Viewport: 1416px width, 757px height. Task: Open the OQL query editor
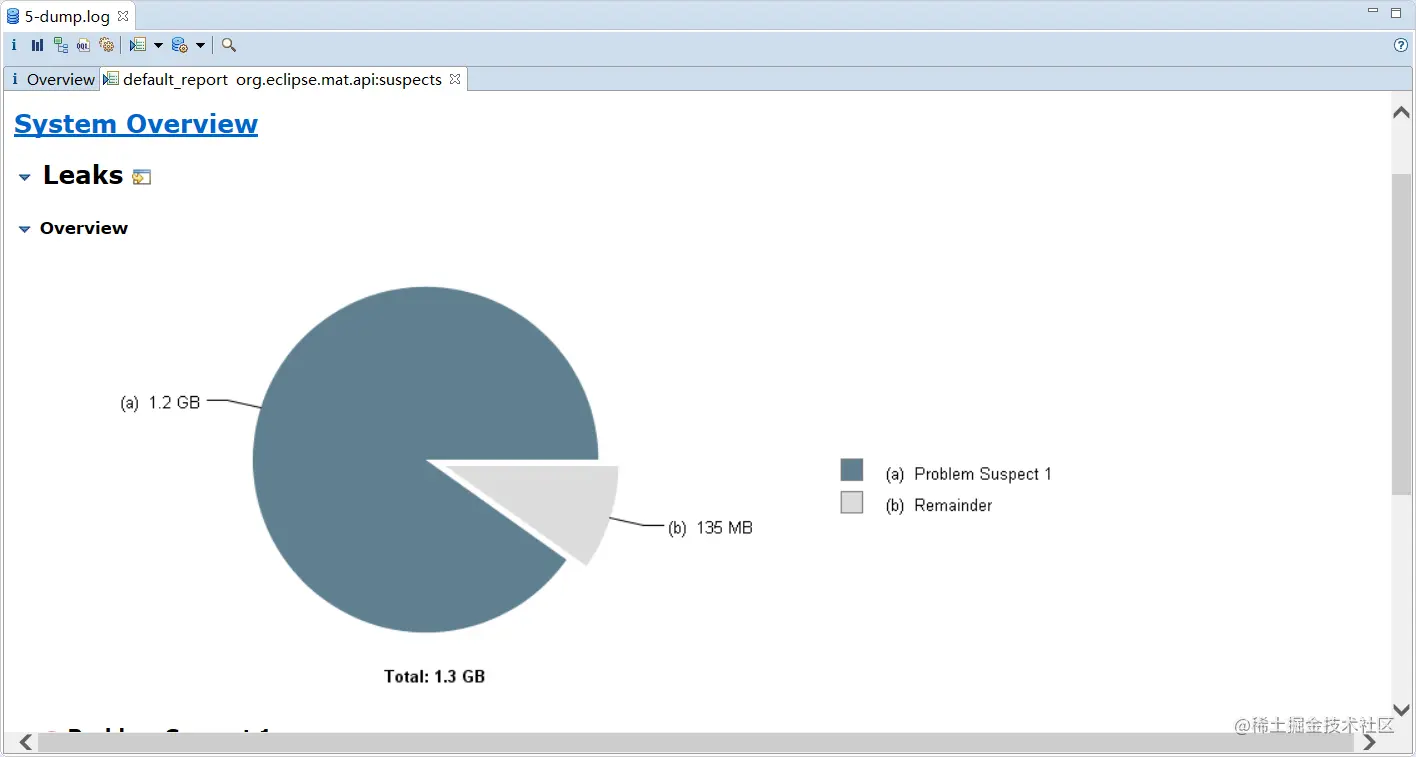(84, 45)
